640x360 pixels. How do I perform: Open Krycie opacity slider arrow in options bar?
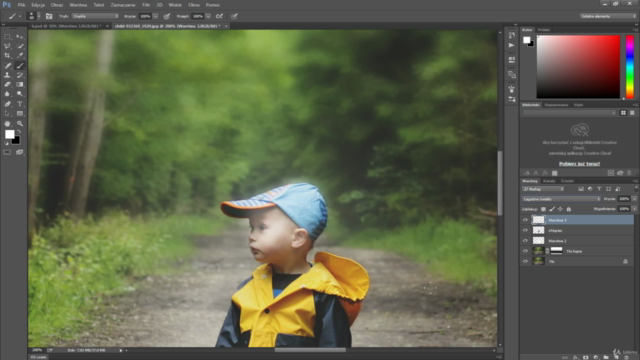pyautogui.click(x=156, y=16)
